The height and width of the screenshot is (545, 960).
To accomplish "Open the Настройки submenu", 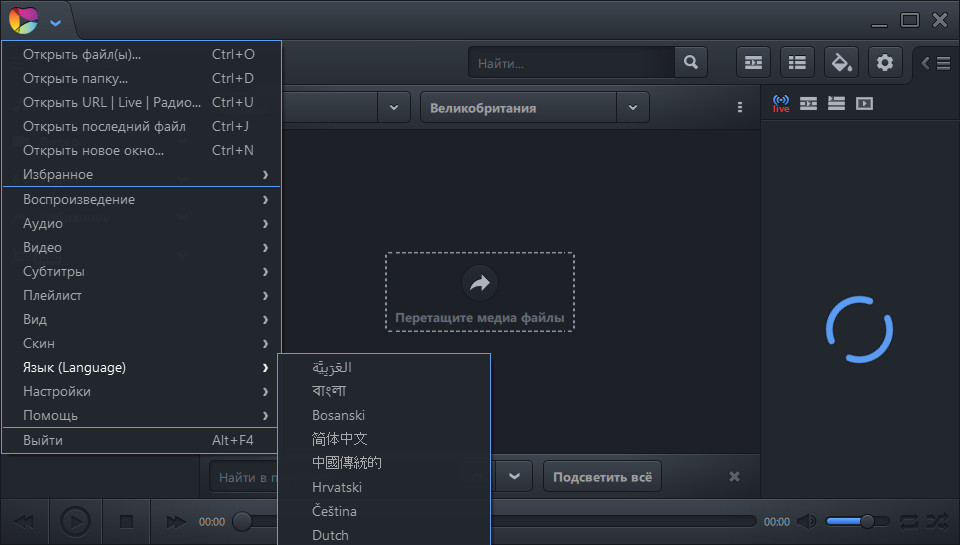I will coord(141,391).
